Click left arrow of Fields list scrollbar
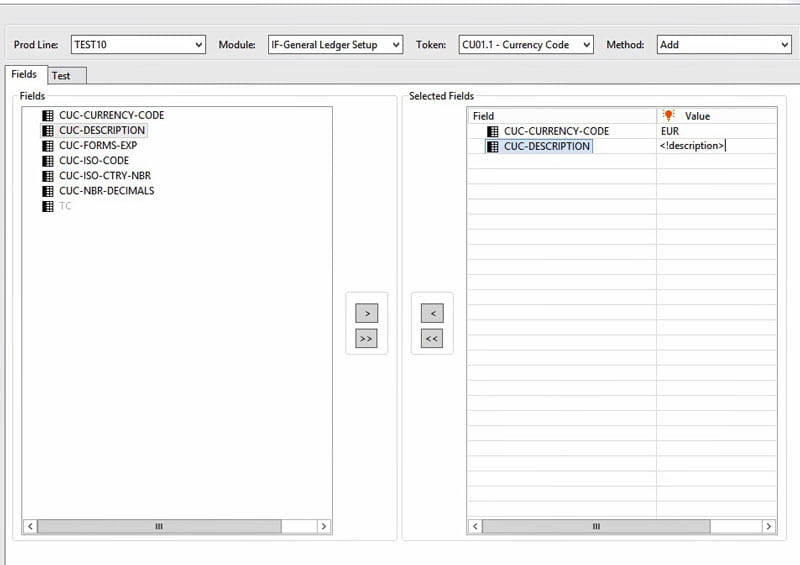This screenshot has height=565, width=800. click(30, 526)
